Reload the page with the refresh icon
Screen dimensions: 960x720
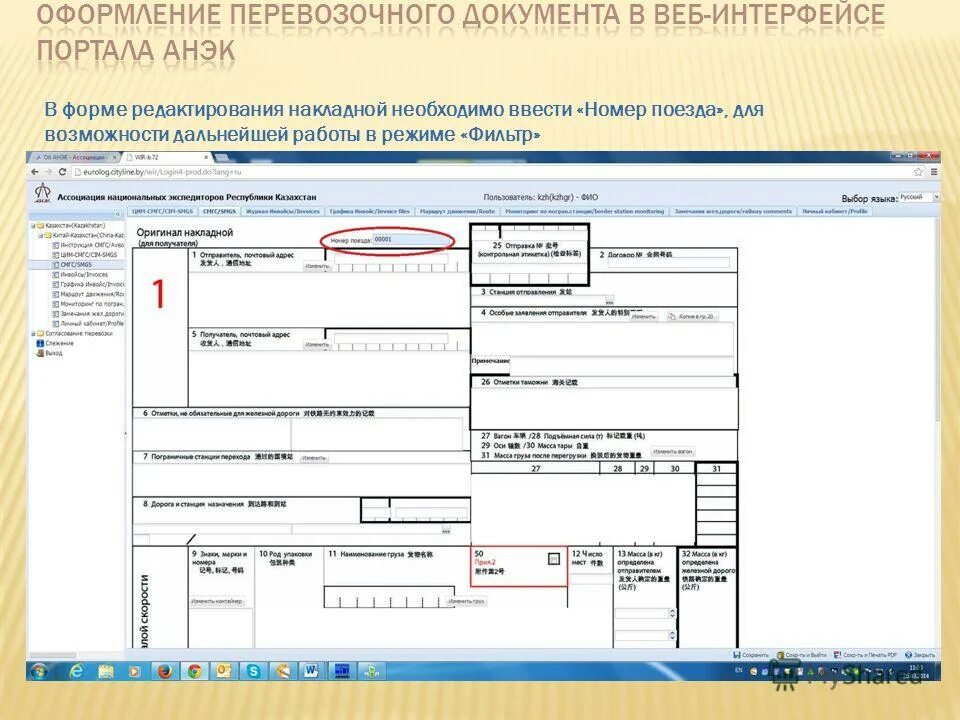point(62,172)
